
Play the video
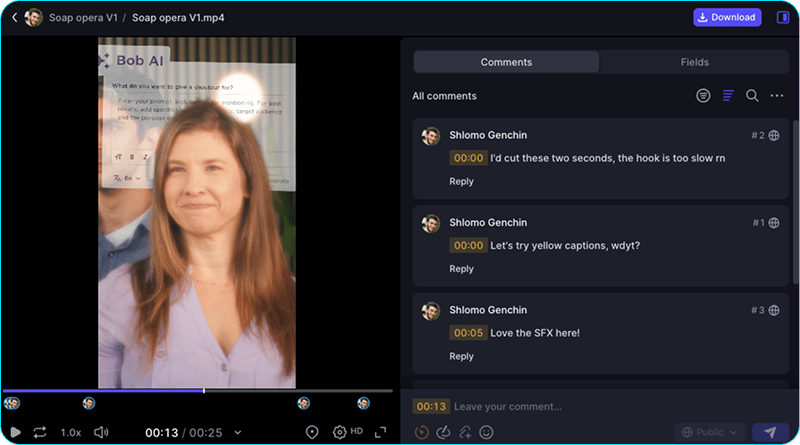pyautogui.click(x=15, y=432)
